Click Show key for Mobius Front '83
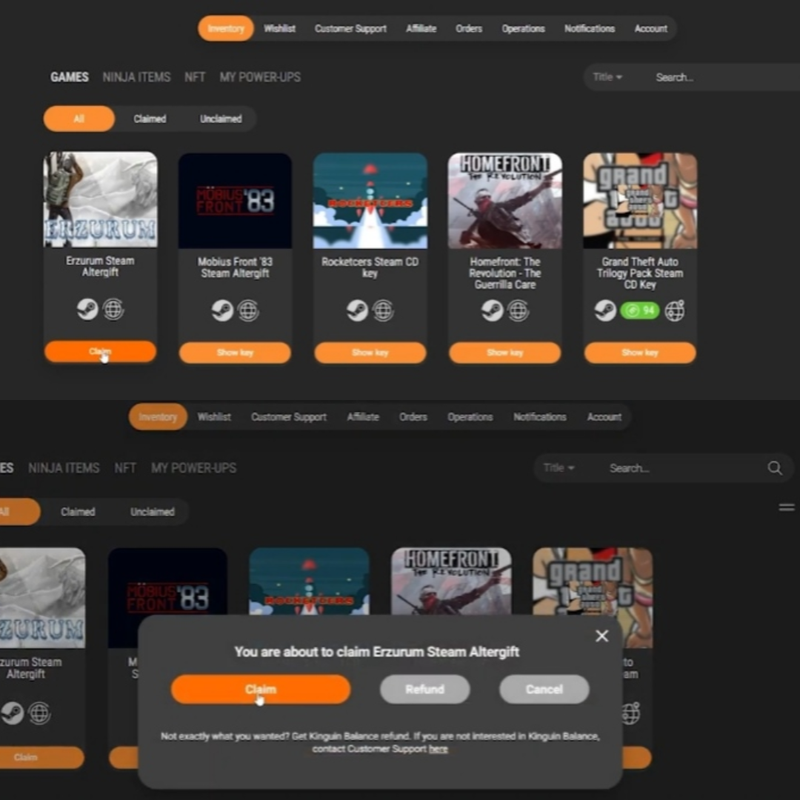The height and width of the screenshot is (800, 800). tap(235, 353)
